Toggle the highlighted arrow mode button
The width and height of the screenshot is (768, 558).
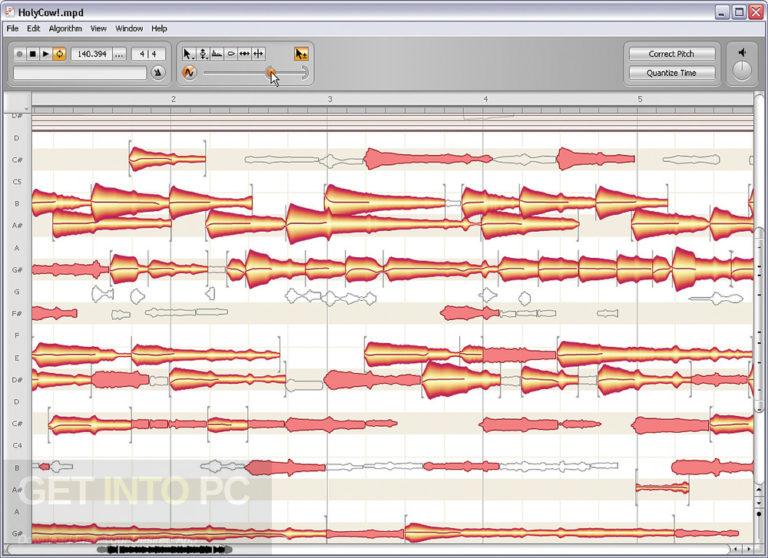point(301,54)
